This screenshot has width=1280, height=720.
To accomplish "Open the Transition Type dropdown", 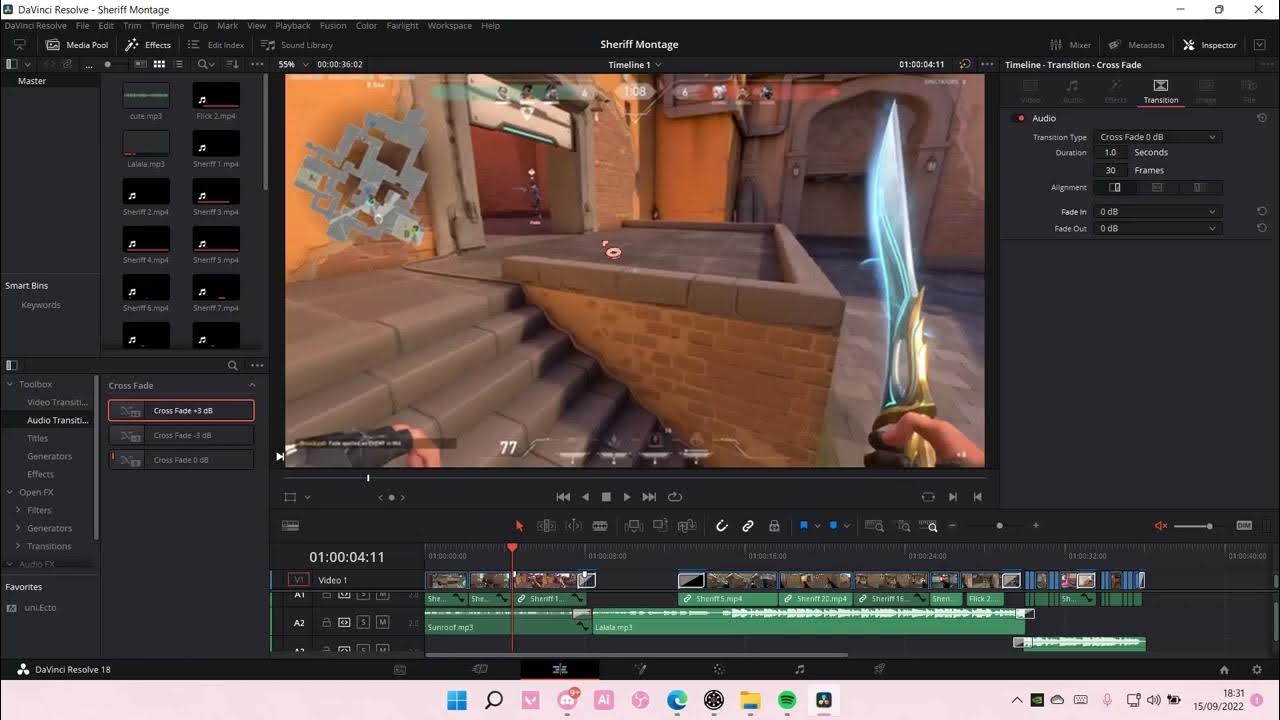I will (1158, 137).
